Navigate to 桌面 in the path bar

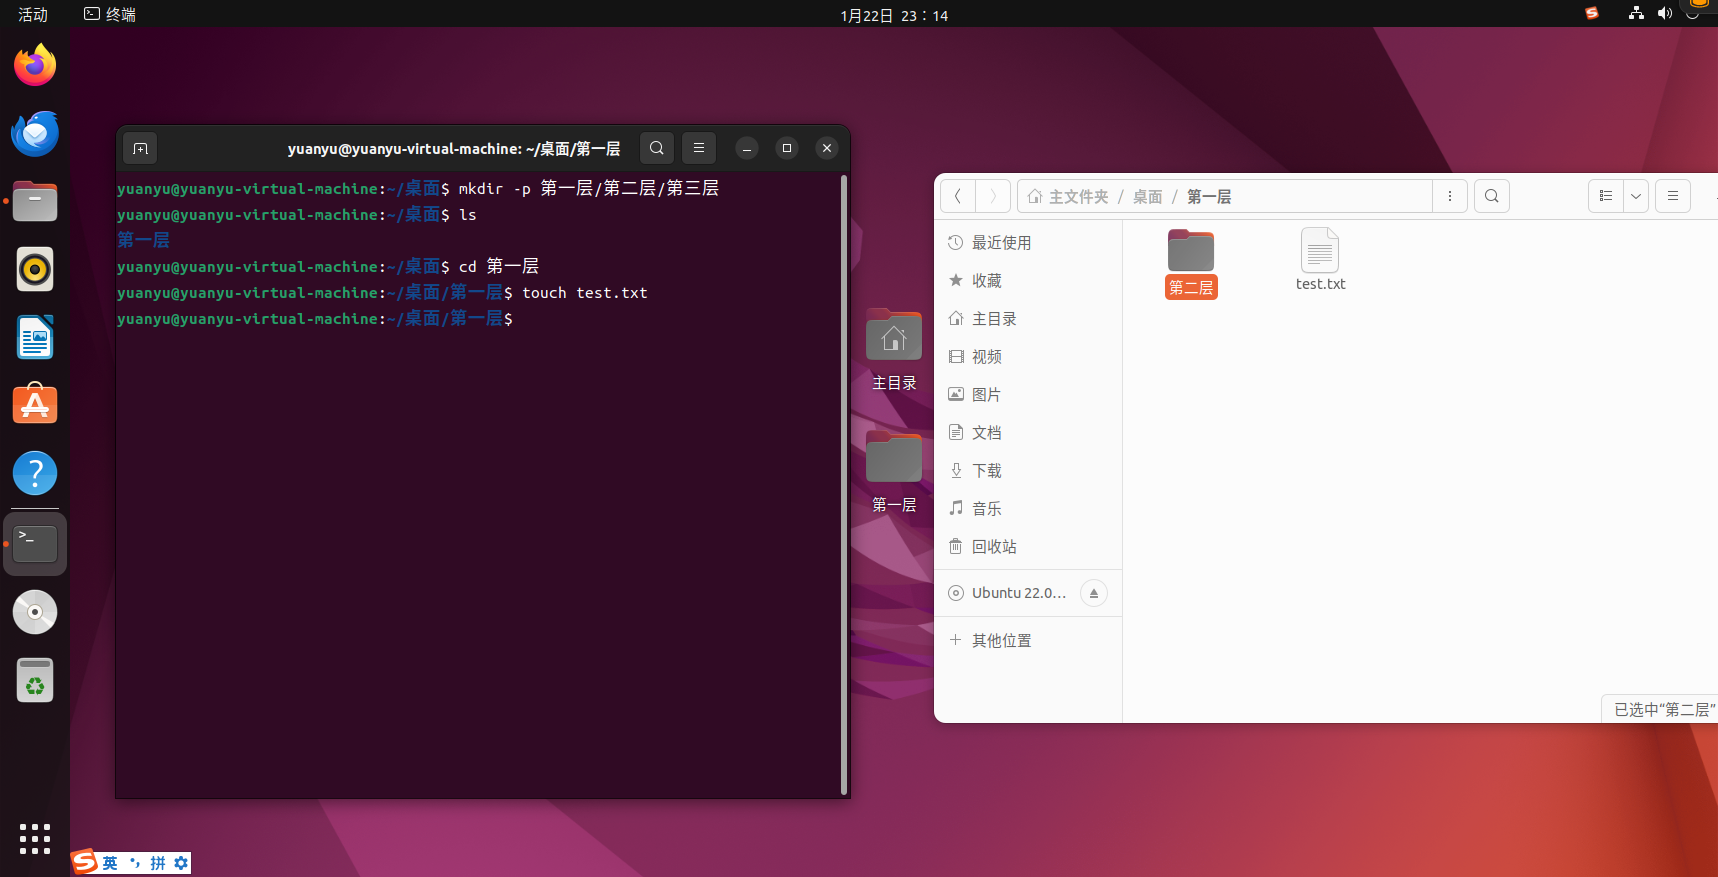(x=1147, y=197)
